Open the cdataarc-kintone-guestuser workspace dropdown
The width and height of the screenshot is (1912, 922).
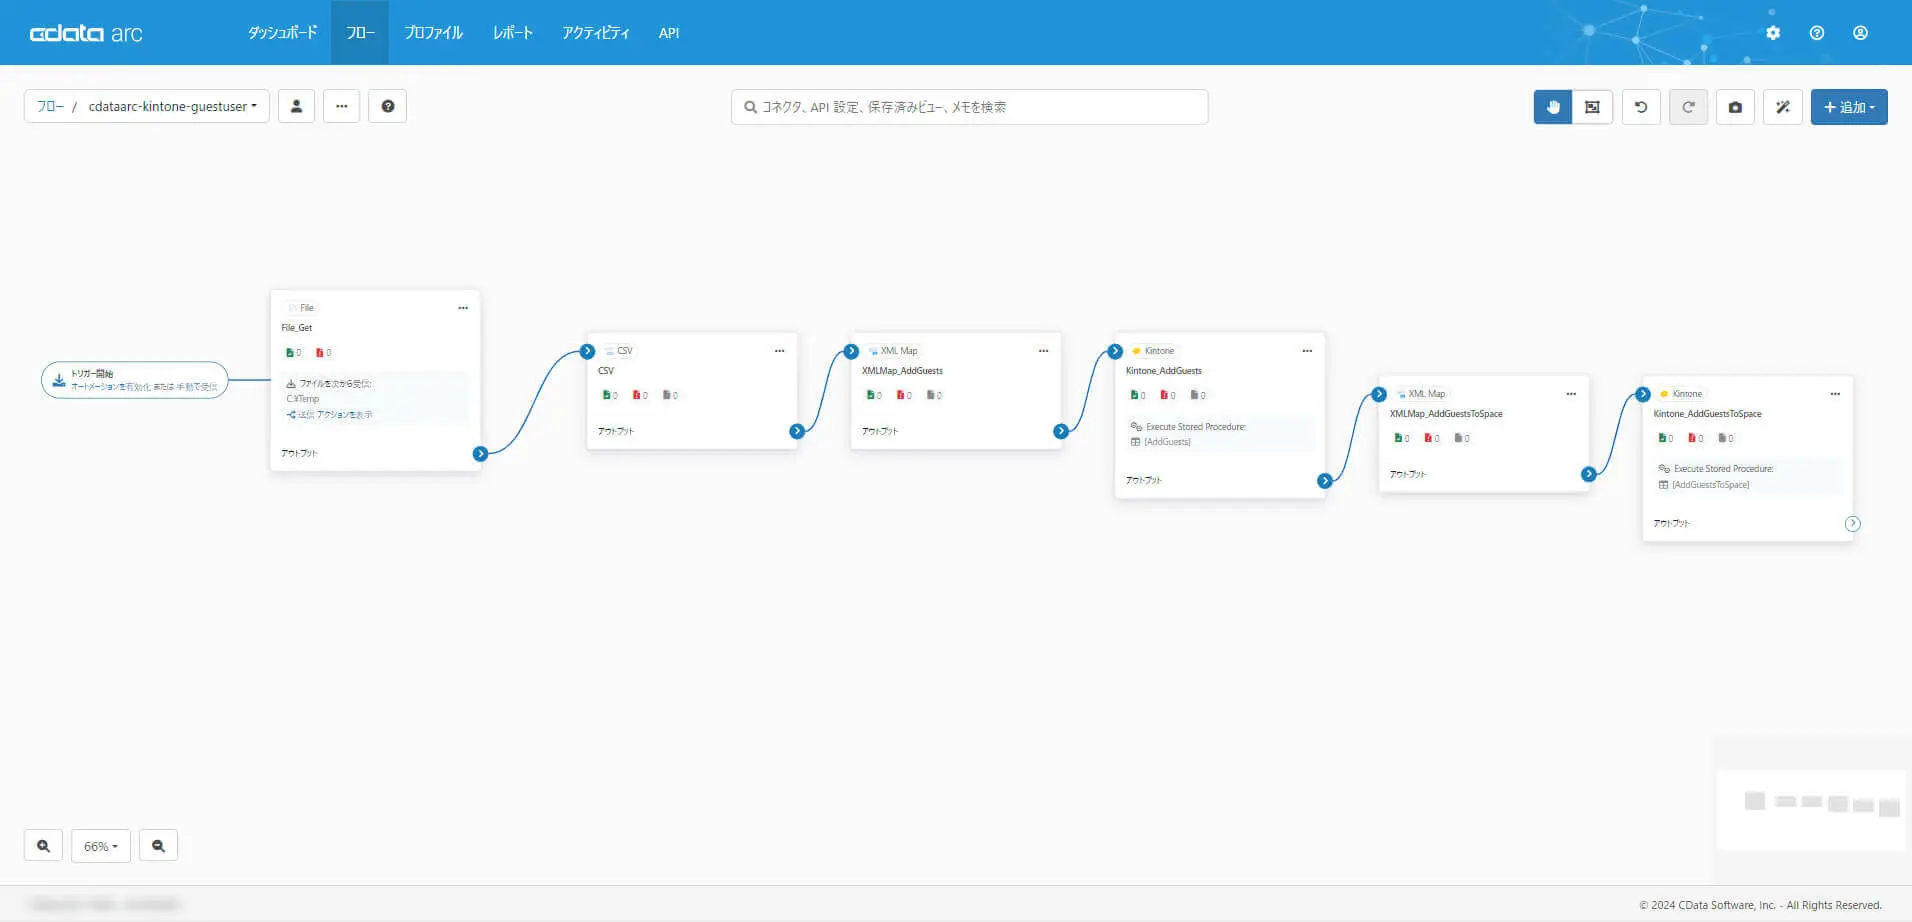(172, 106)
